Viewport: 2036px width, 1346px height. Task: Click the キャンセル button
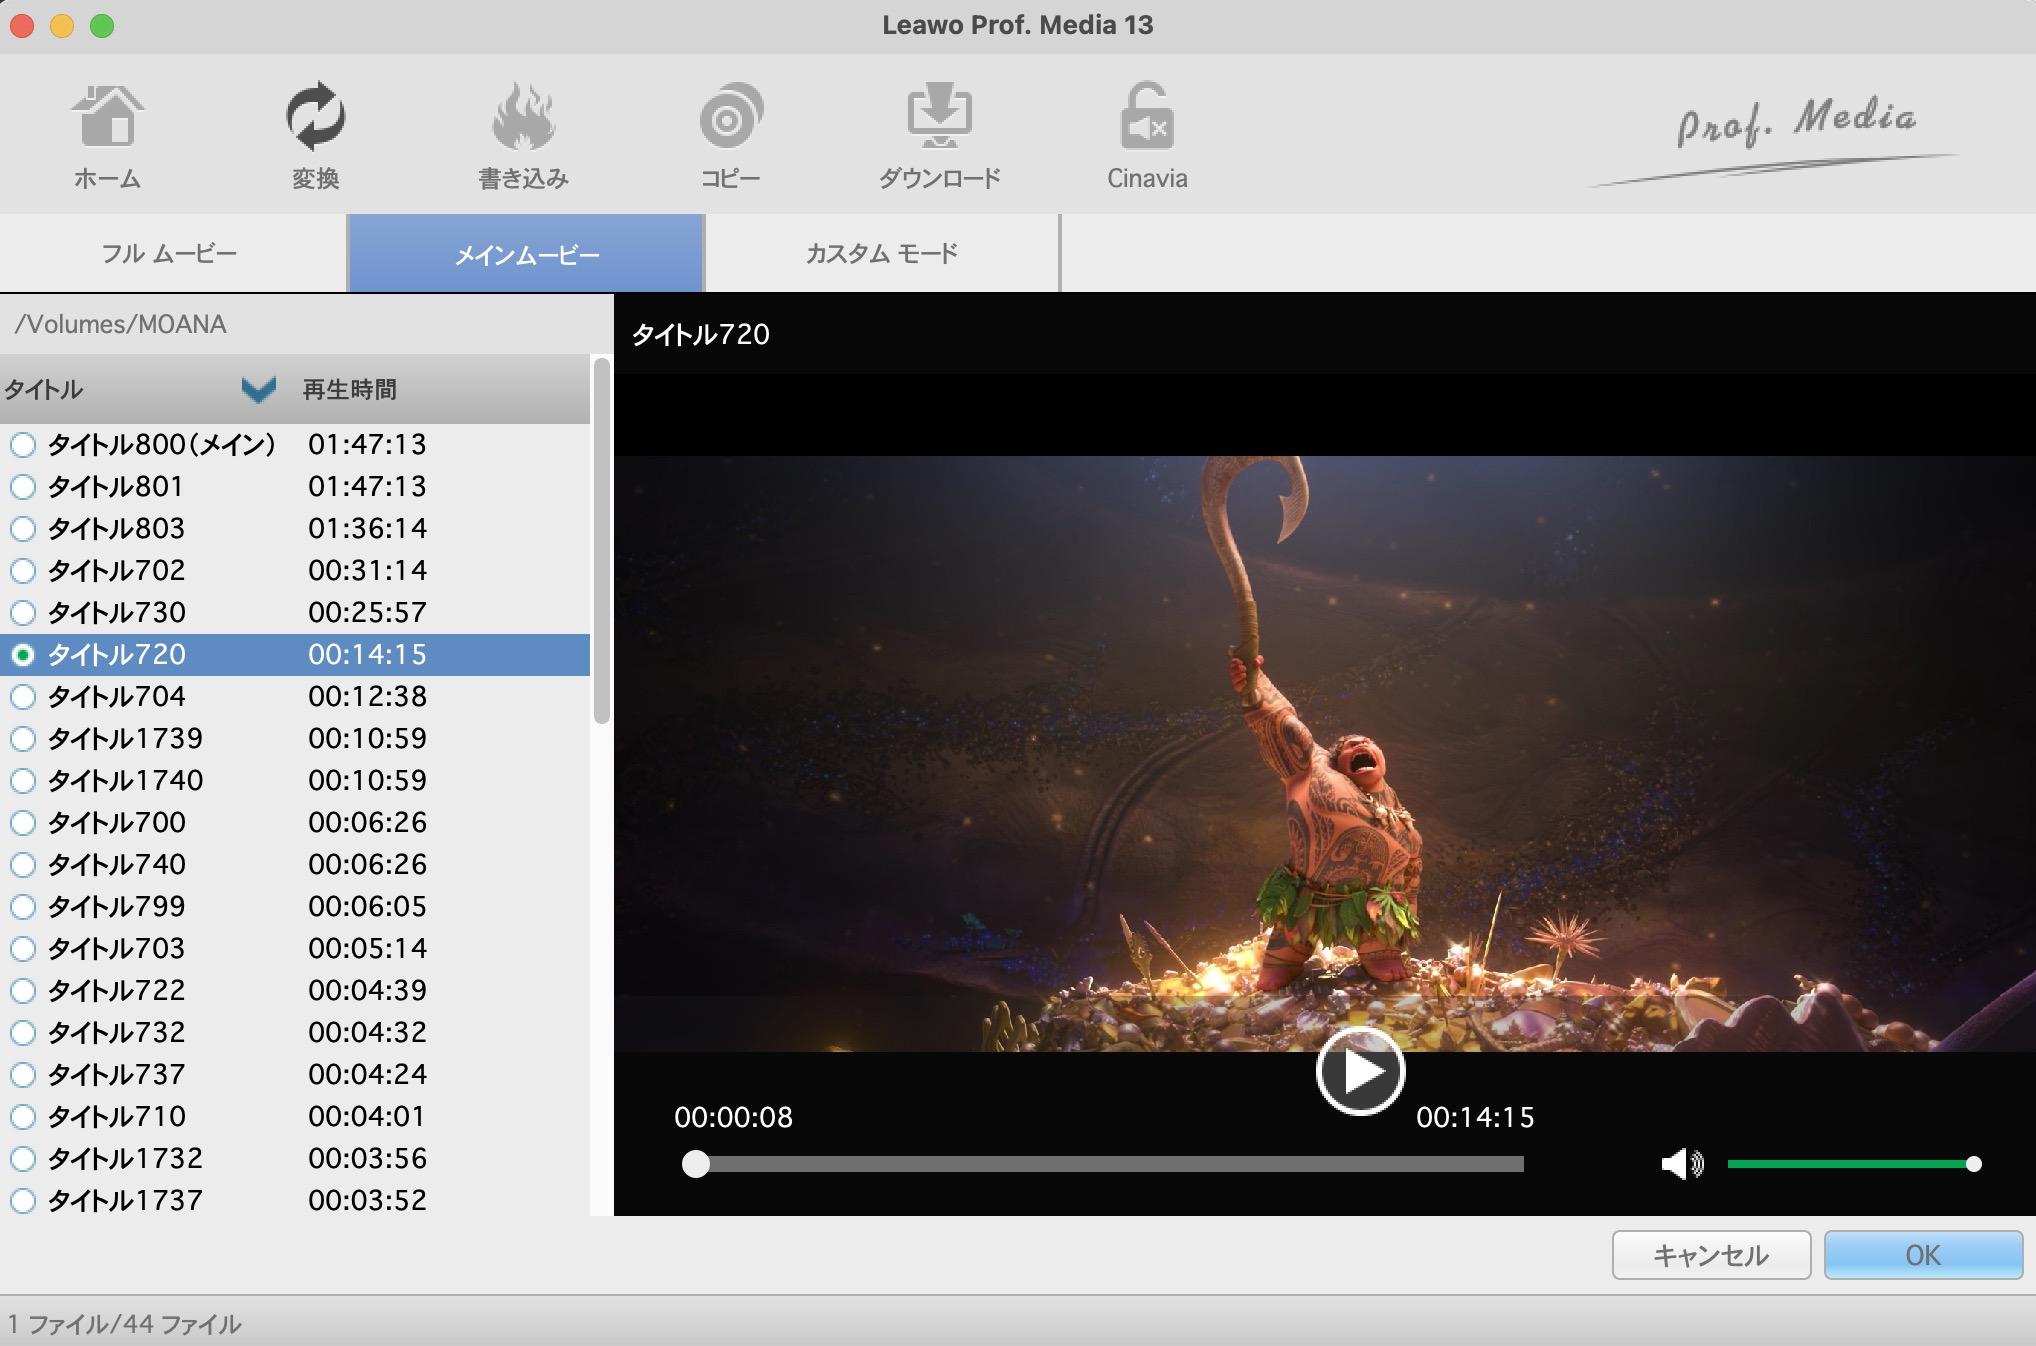click(x=1711, y=1255)
